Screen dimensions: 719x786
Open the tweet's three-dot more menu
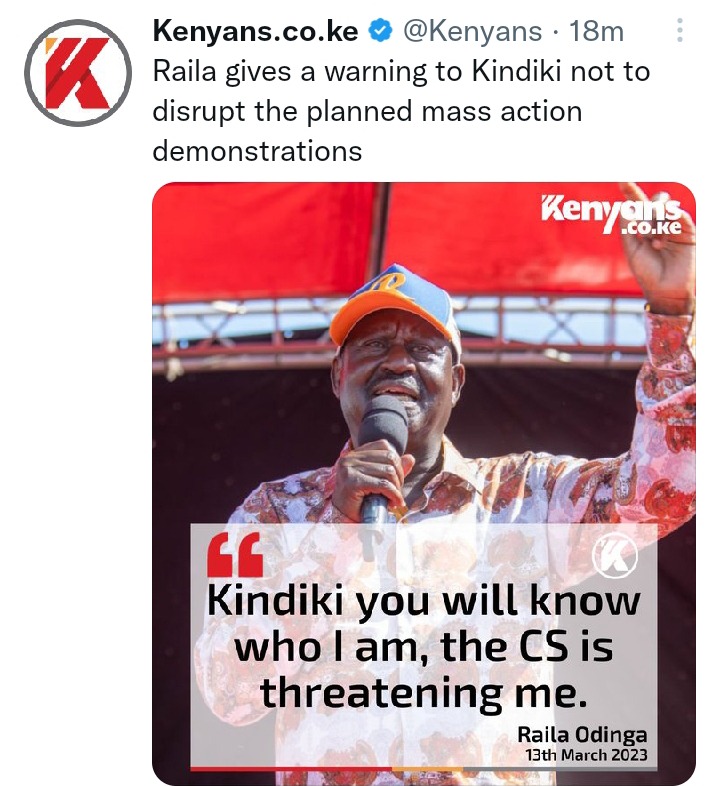tap(679, 30)
